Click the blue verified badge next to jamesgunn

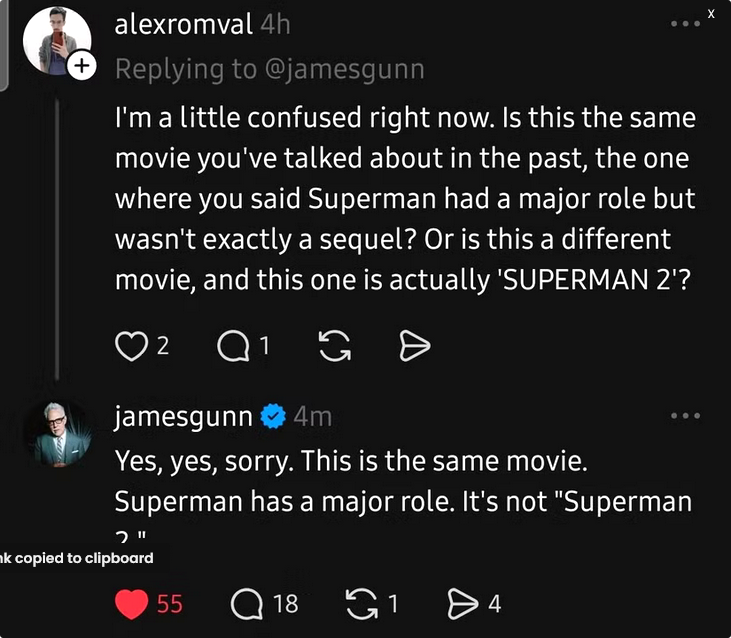click(x=273, y=416)
